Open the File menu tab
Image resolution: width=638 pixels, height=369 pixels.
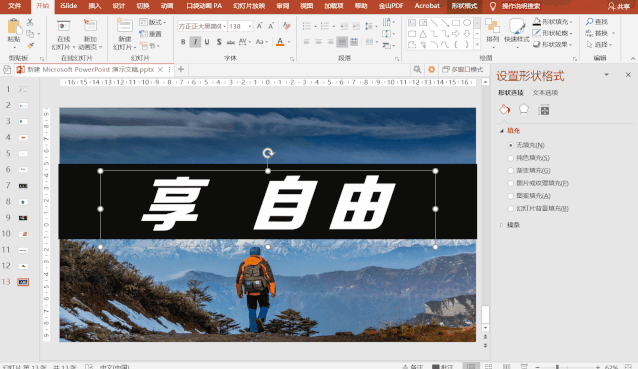coord(14,6)
